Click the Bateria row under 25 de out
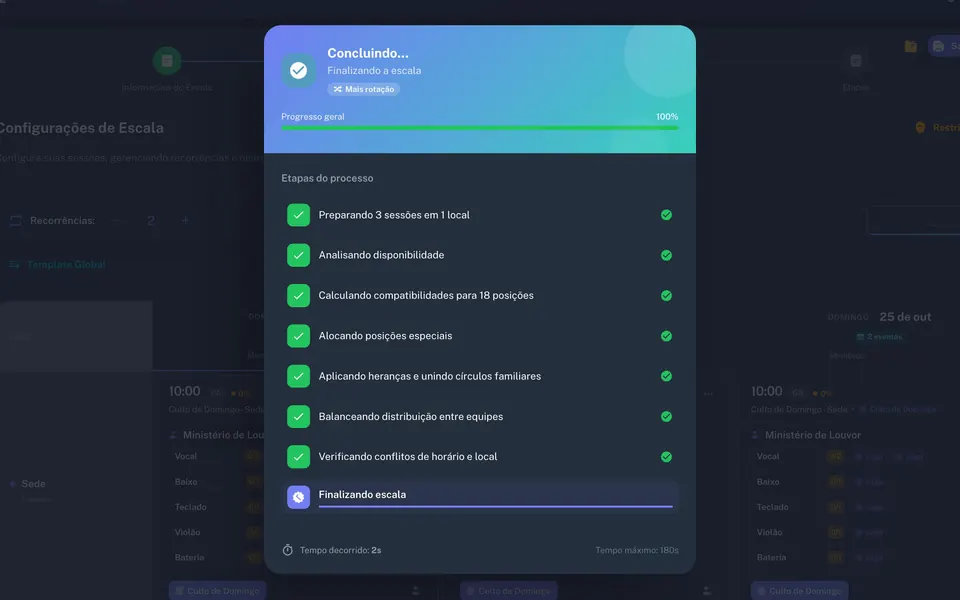960x600 pixels. 820,558
